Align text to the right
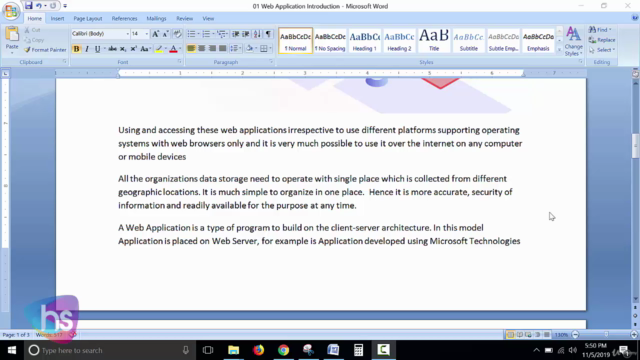This screenshot has width=640, height=360. tap(212, 49)
